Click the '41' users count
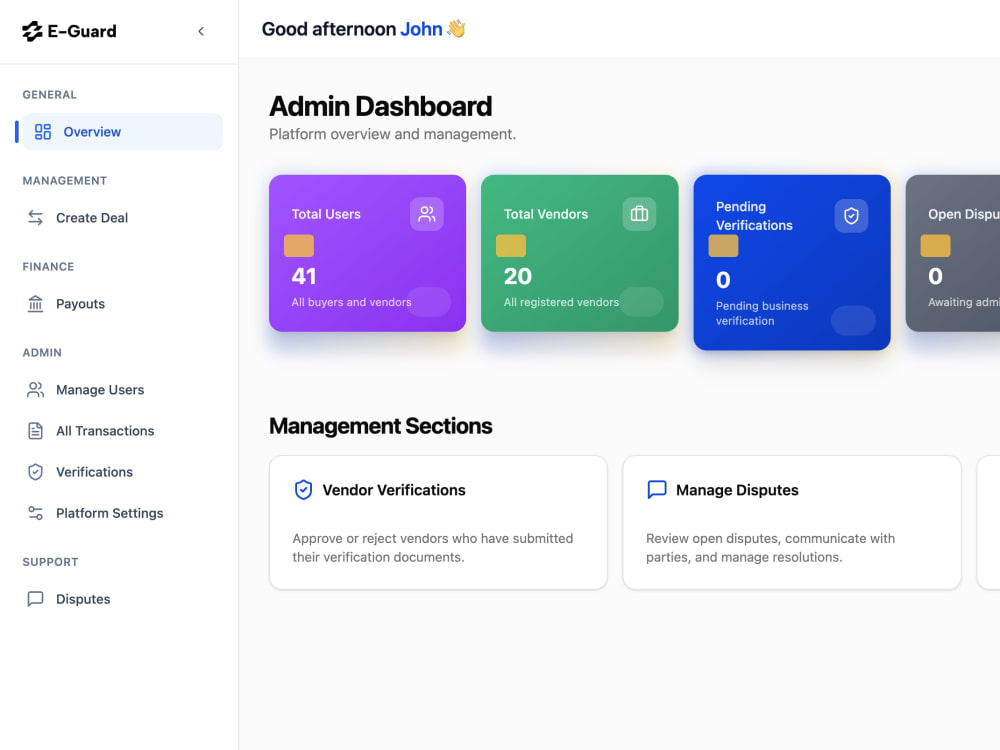Image resolution: width=1000 pixels, height=750 pixels. click(304, 276)
